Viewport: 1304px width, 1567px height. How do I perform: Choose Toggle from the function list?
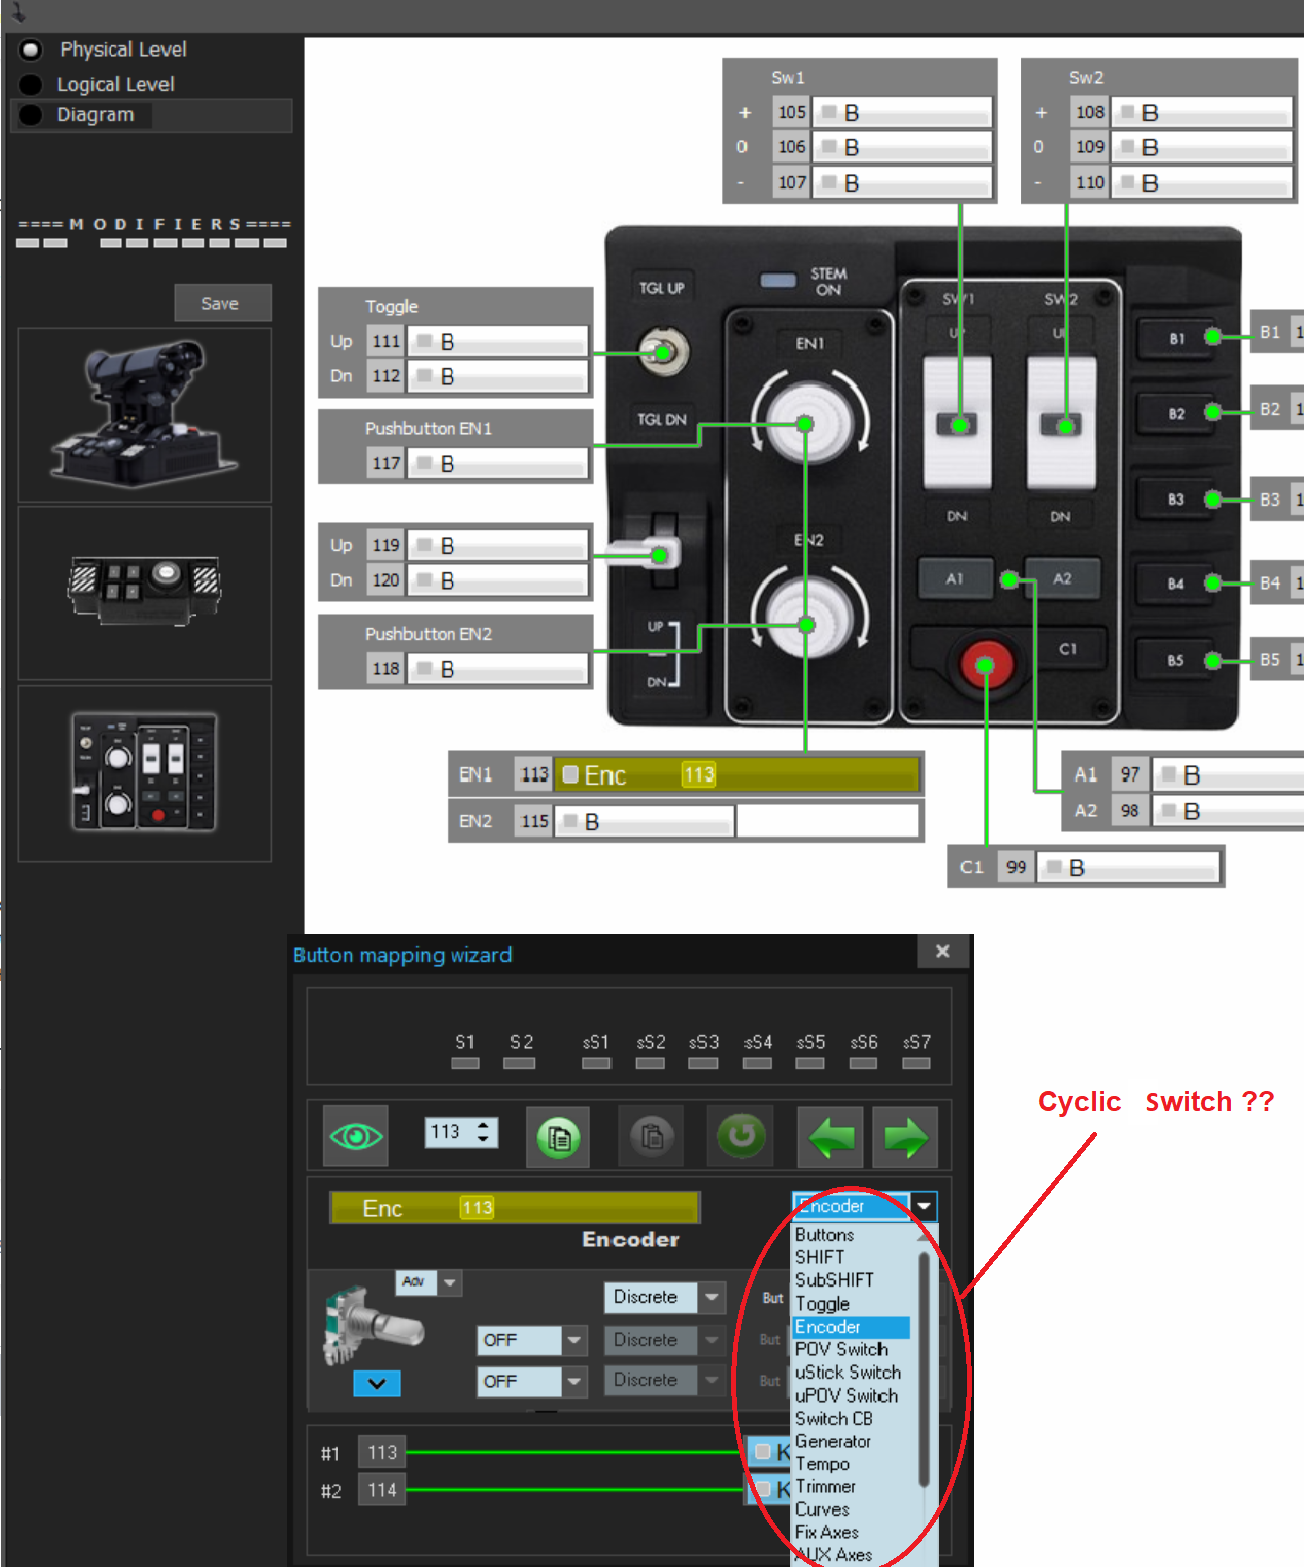(822, 1304)
